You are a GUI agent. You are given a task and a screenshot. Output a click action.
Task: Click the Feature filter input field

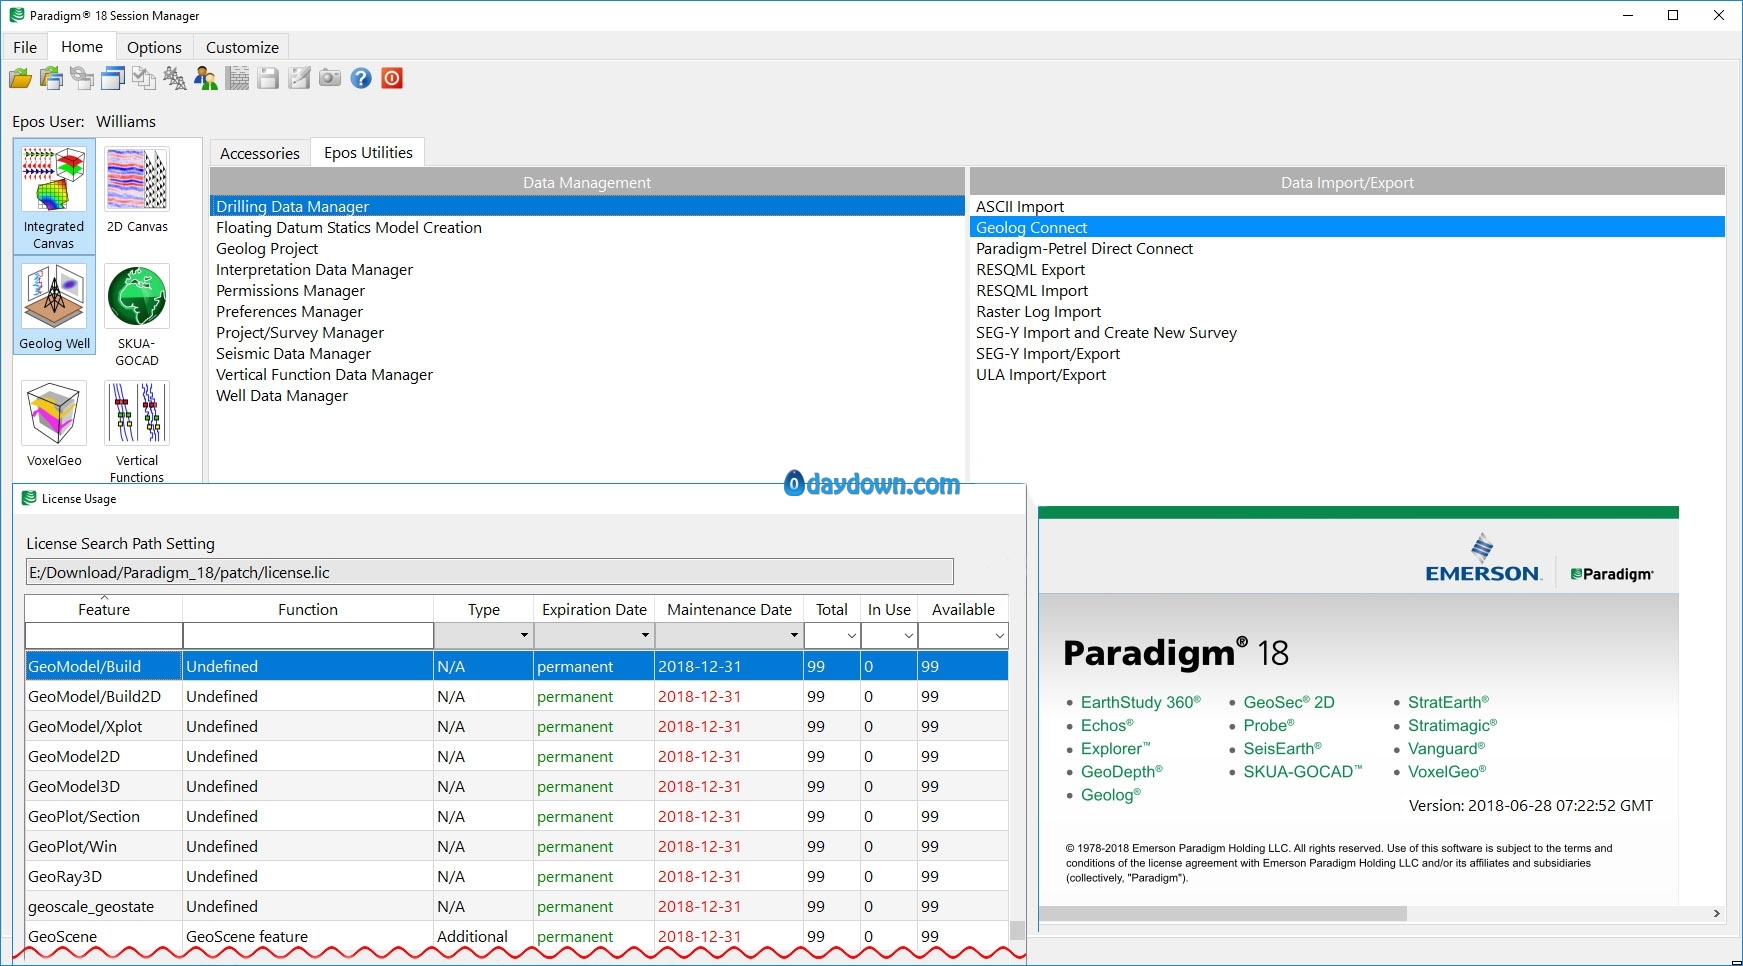(104, 635)
